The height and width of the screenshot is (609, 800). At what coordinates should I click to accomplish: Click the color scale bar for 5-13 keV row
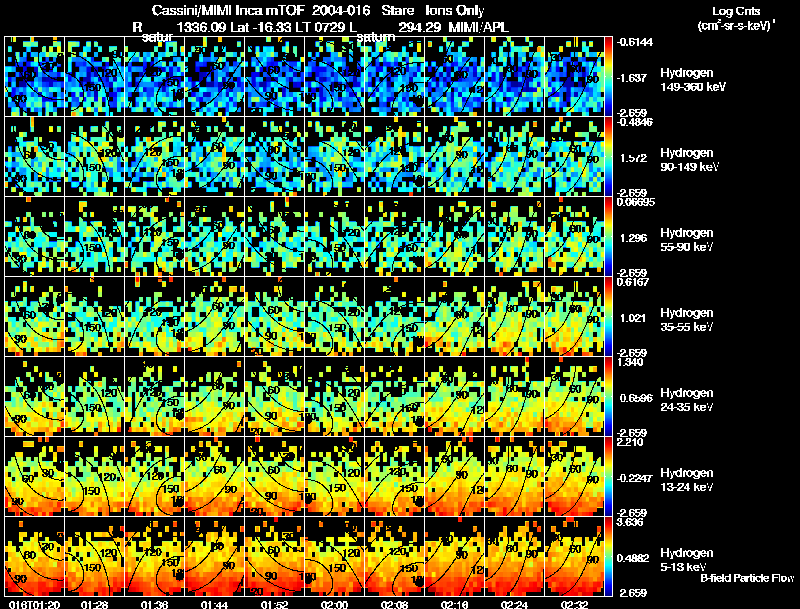point(608,557)
